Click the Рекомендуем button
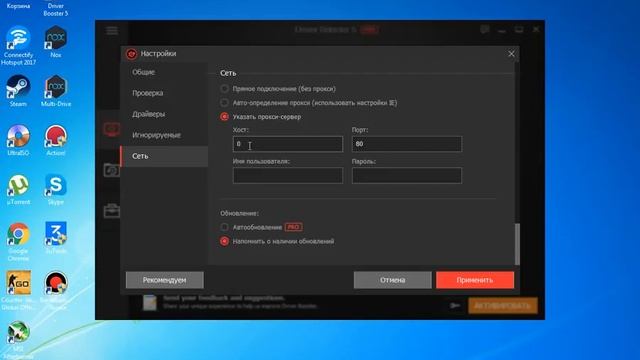The image size is (640, 360). 164,280
